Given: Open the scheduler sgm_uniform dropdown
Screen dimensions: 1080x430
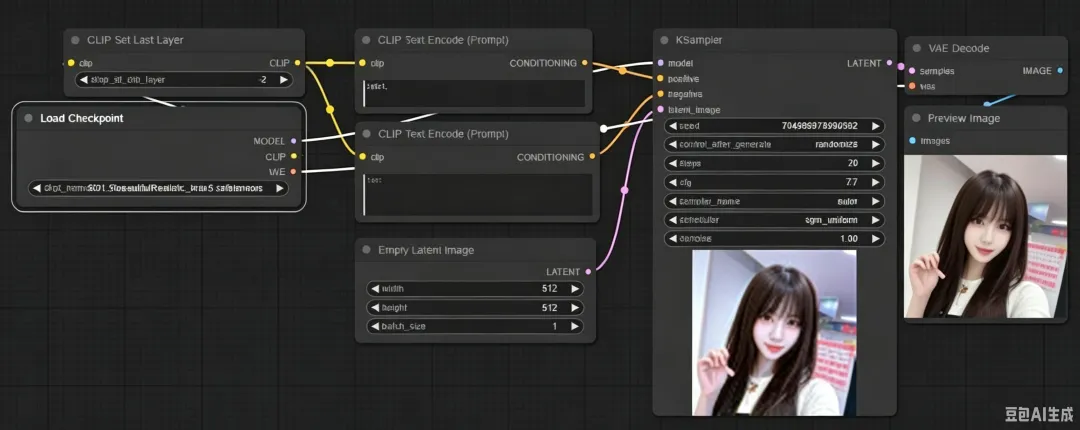Looking at the screenshot, I should 774,220.
